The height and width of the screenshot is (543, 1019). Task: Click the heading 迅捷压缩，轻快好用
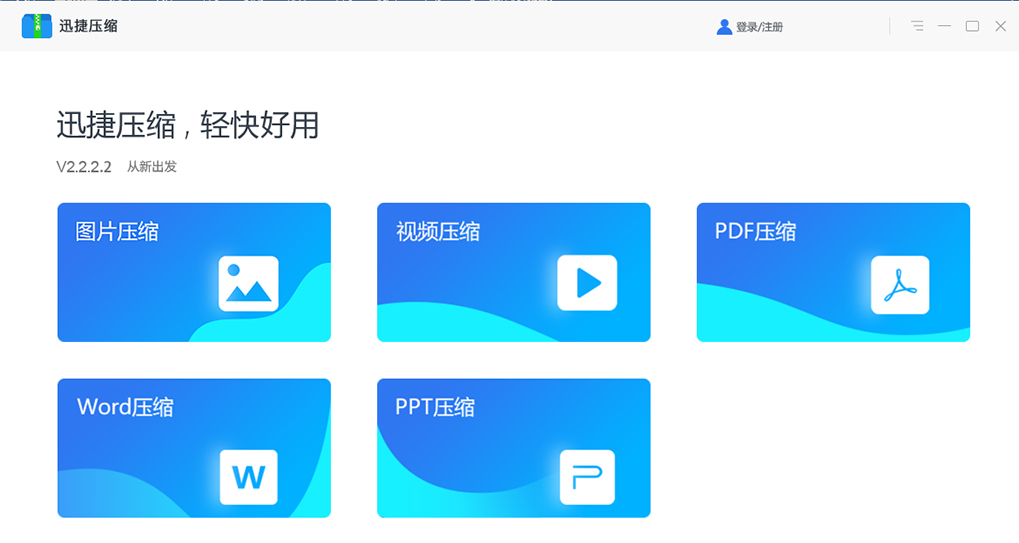point(188,125)
